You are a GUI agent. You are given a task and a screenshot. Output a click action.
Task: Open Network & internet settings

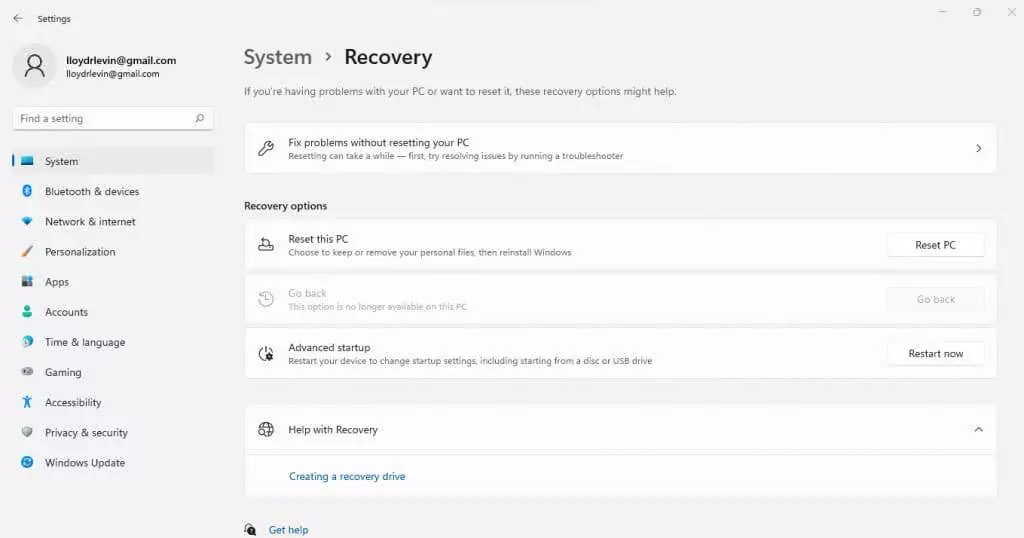coord(113,221)
